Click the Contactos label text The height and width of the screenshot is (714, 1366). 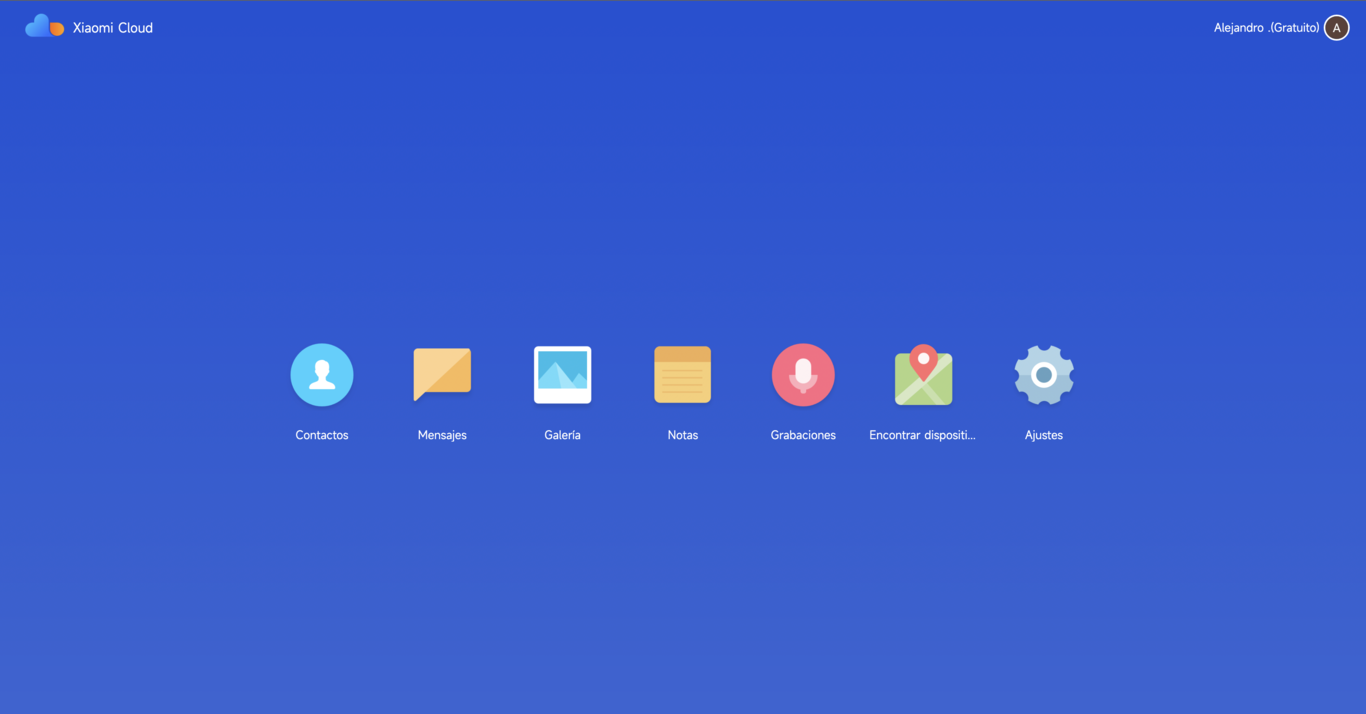tap(321, 434)
